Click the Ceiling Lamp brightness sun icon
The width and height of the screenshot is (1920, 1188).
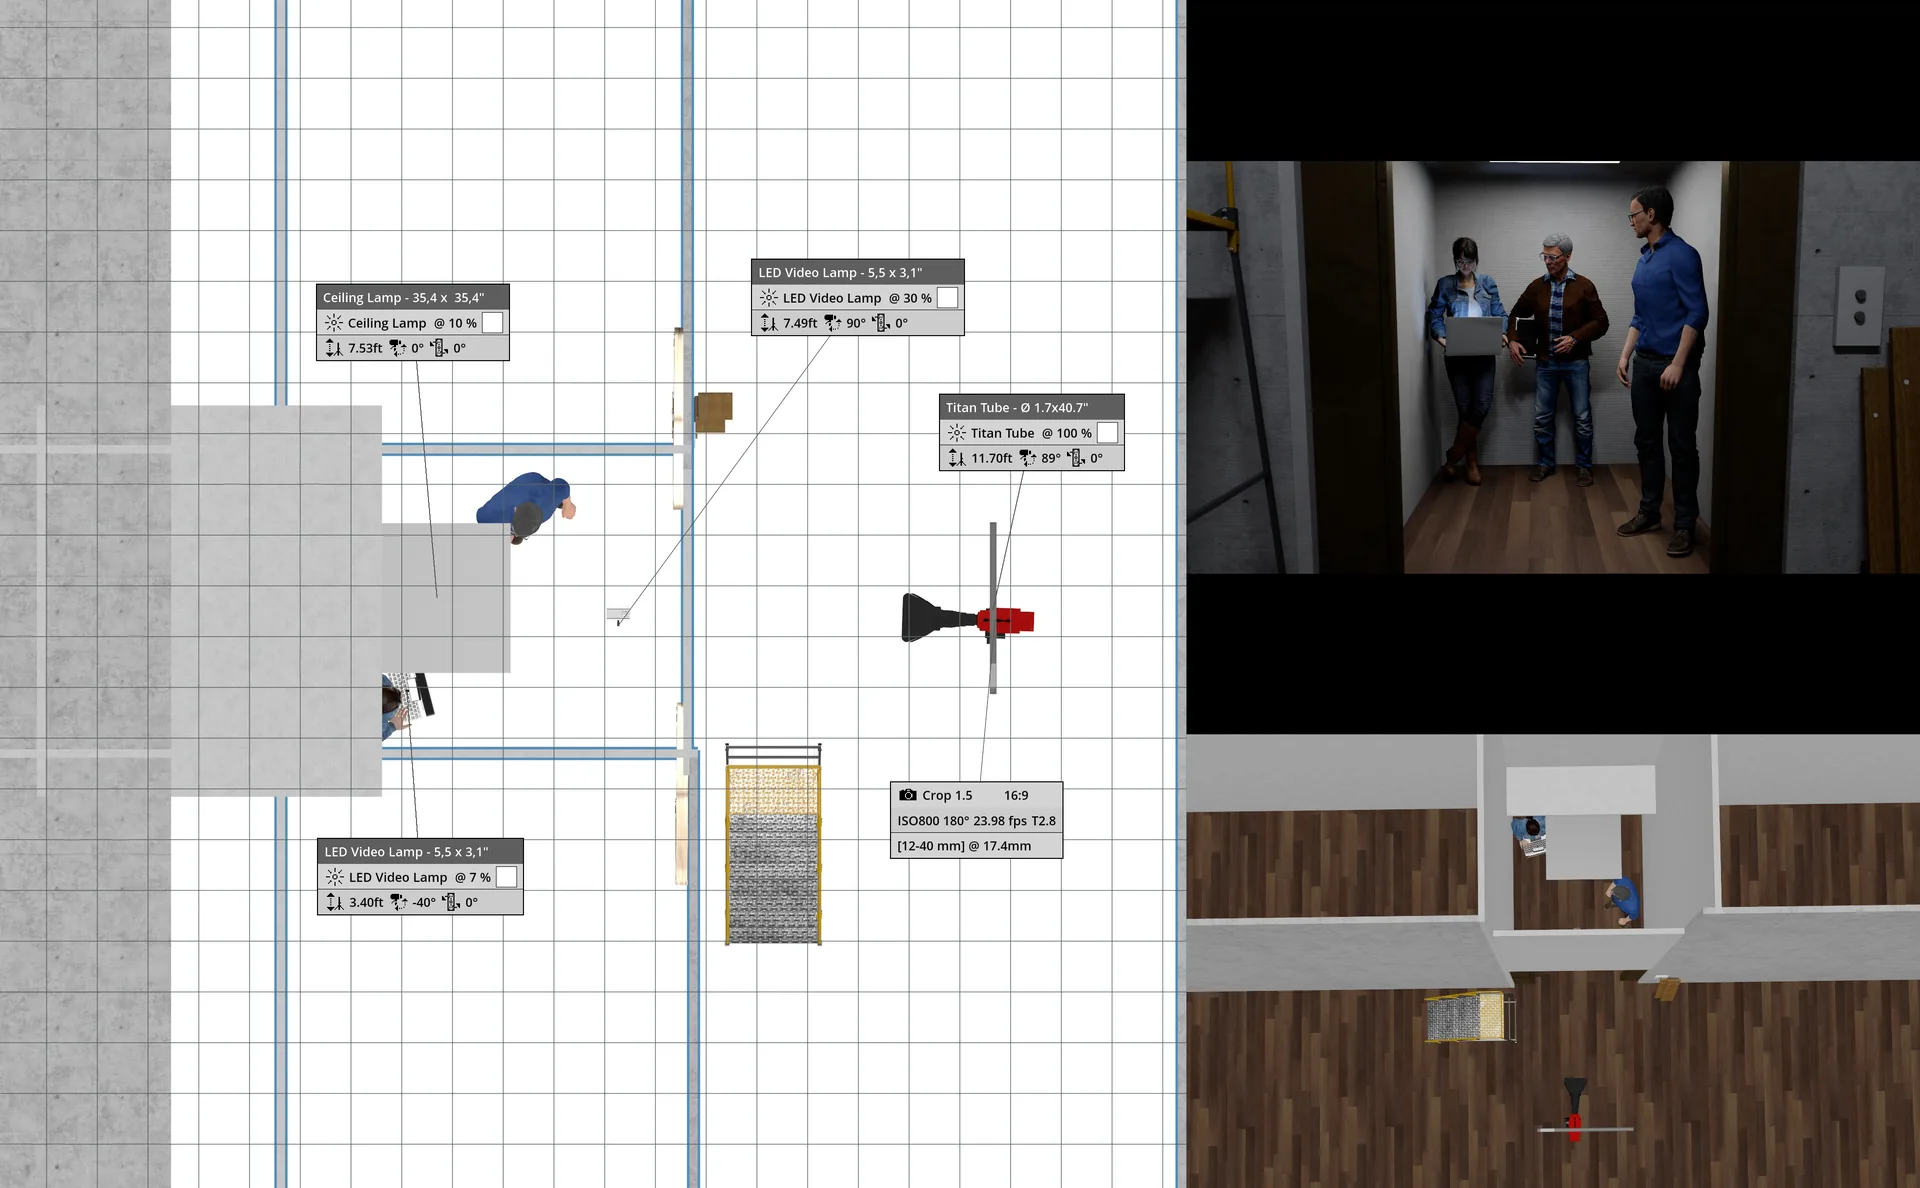tap(334, 323)
